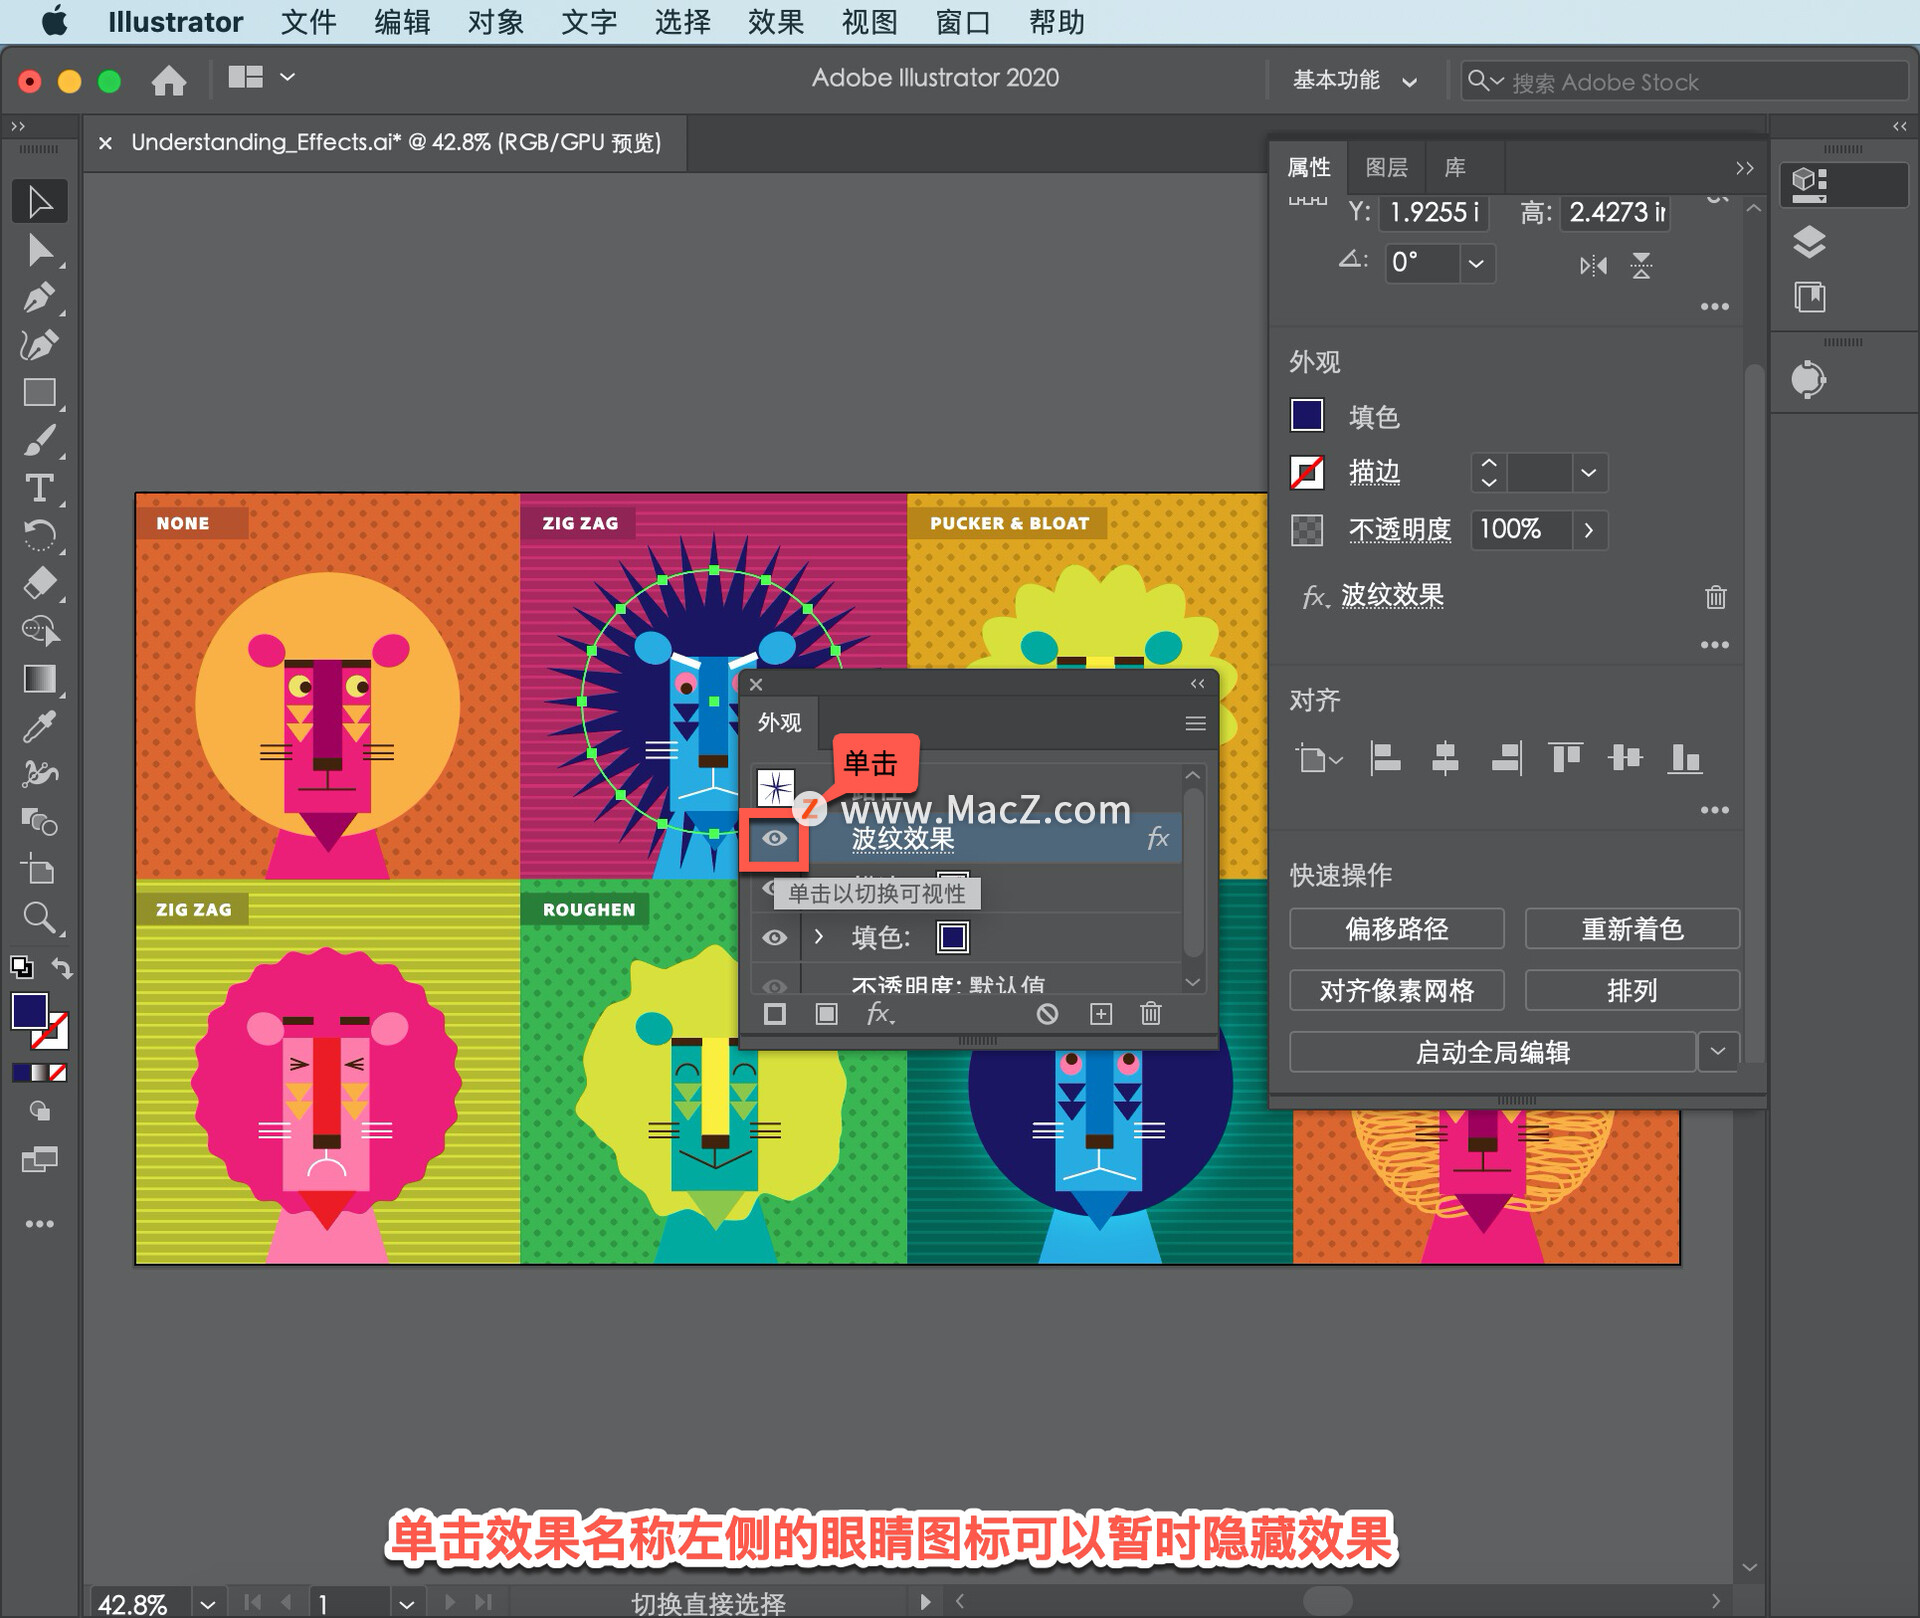Open the zoom level dropdown
The height and width of the screenshot is (1618, 1920).
(207, 1603)
